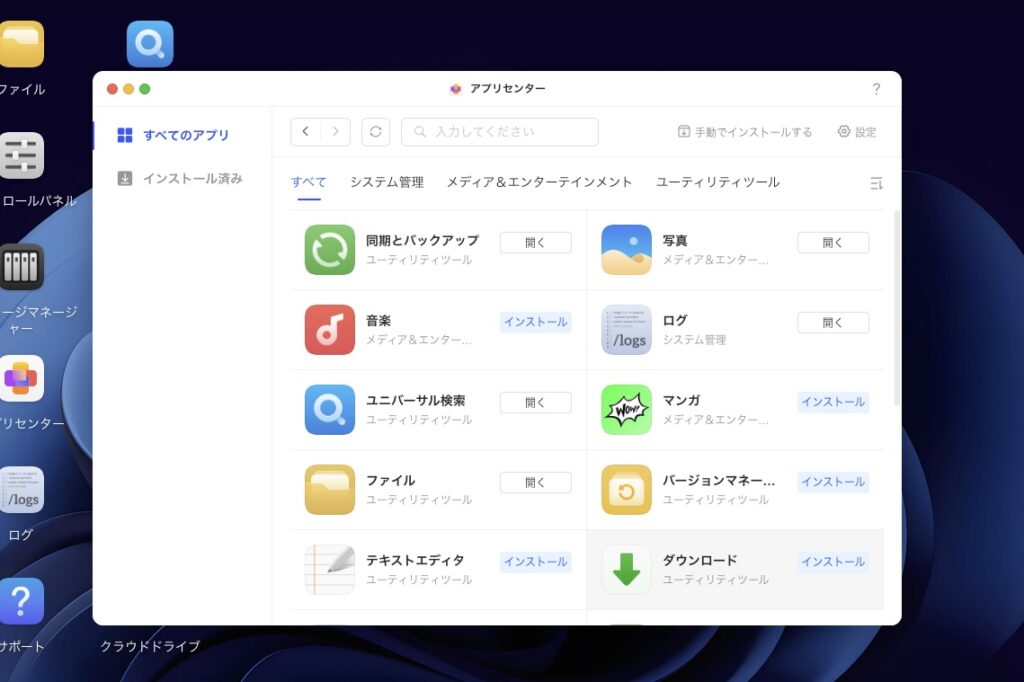Click the Version Manager app icon
This screenshot has height=682, width=1024.
coord(626,490)
